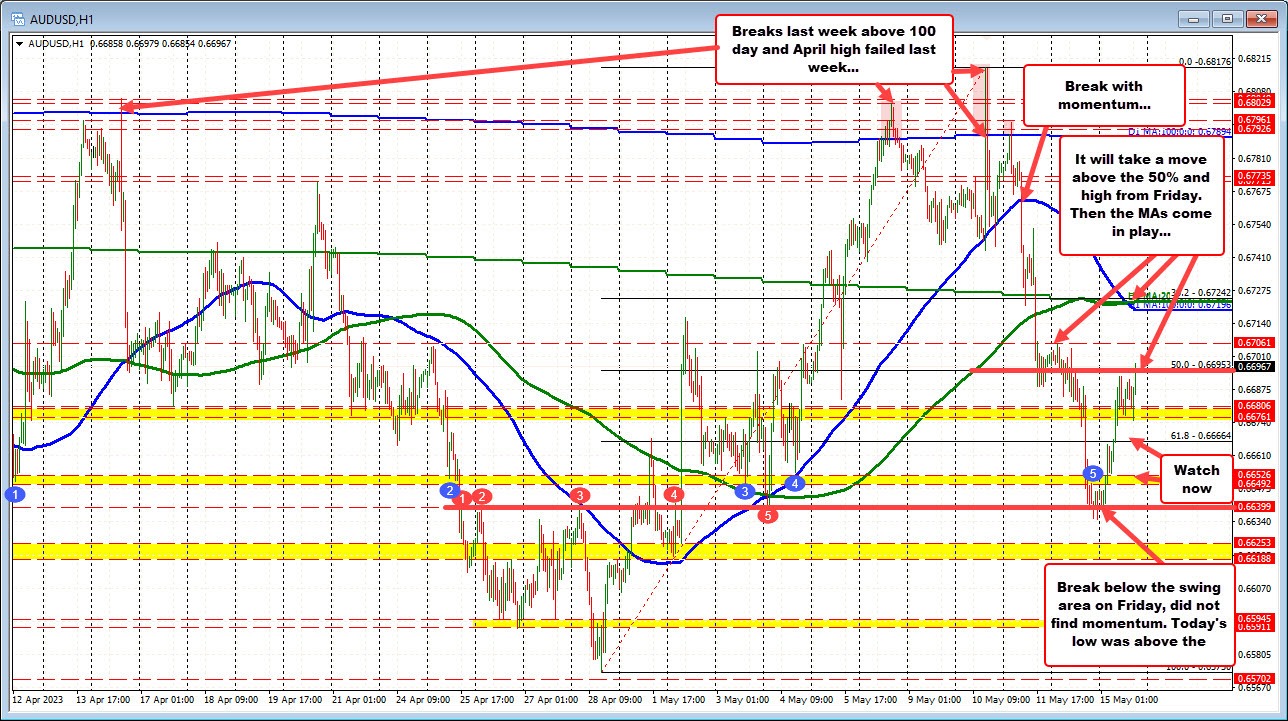This screenshot has width=1288, height=721.
Task: Select the "Breaks last week above 100 day" annotation
Action: (835, 50)
